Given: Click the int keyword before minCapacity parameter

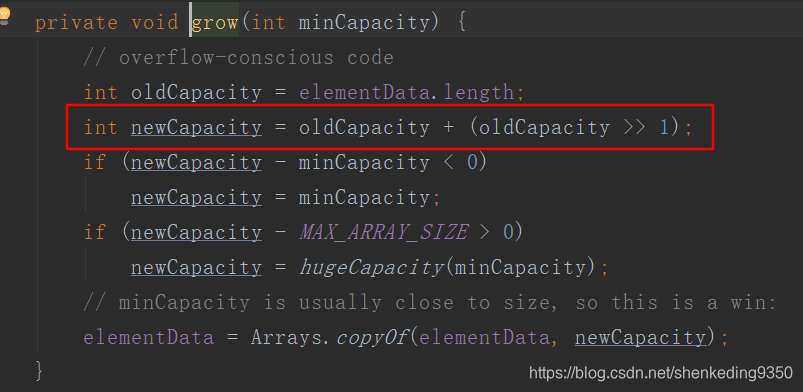Looking at the screenshot, I should pos(268,23).
